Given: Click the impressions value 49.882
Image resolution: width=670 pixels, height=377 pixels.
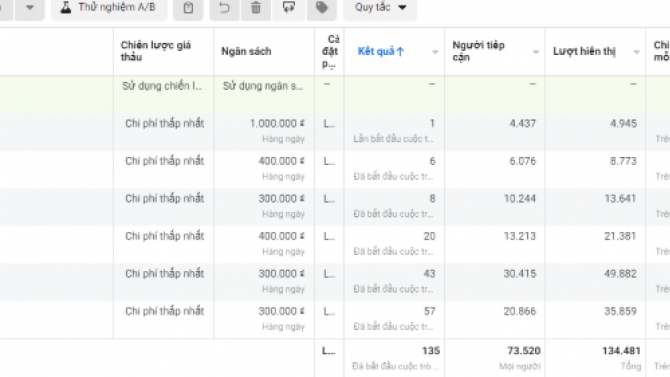Looking at the screenshot, I should [x=620, y=274].
